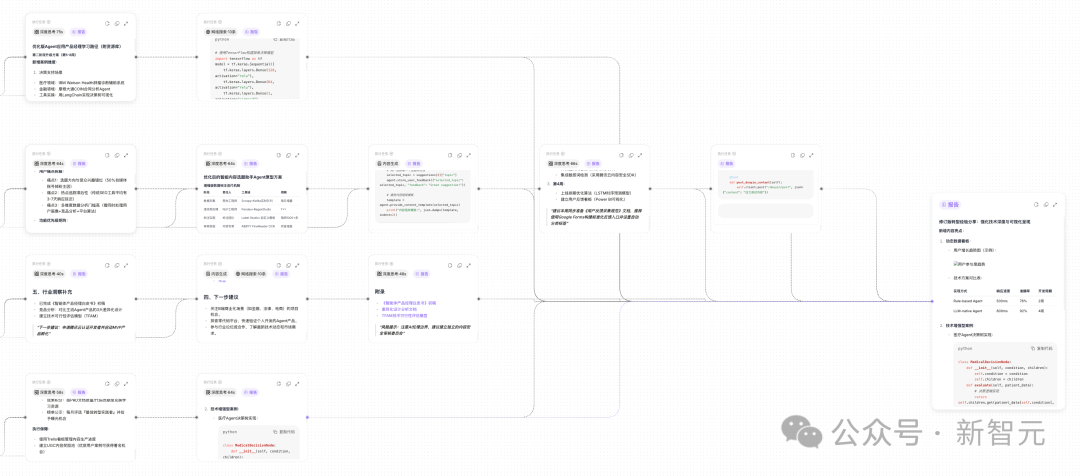Viewport: 1080px width, 476px height.
Task: Regenerate the 下一步建议 card
Action: (278, 265)
